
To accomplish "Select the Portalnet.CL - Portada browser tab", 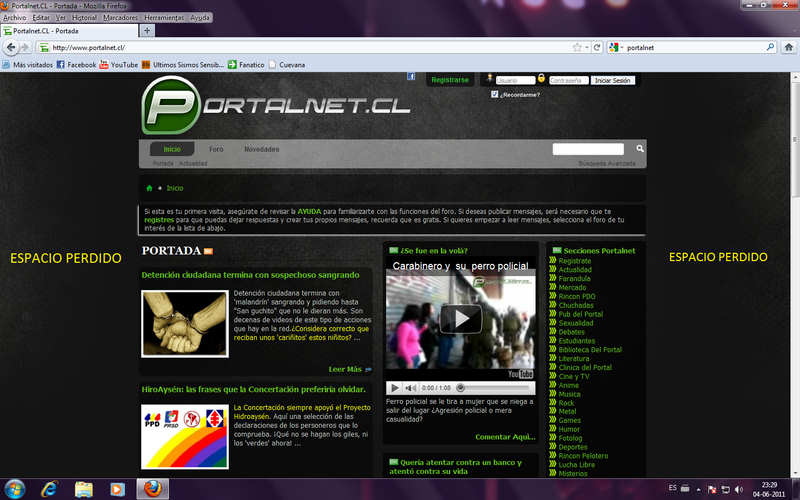I will click(x=69, y=31).
